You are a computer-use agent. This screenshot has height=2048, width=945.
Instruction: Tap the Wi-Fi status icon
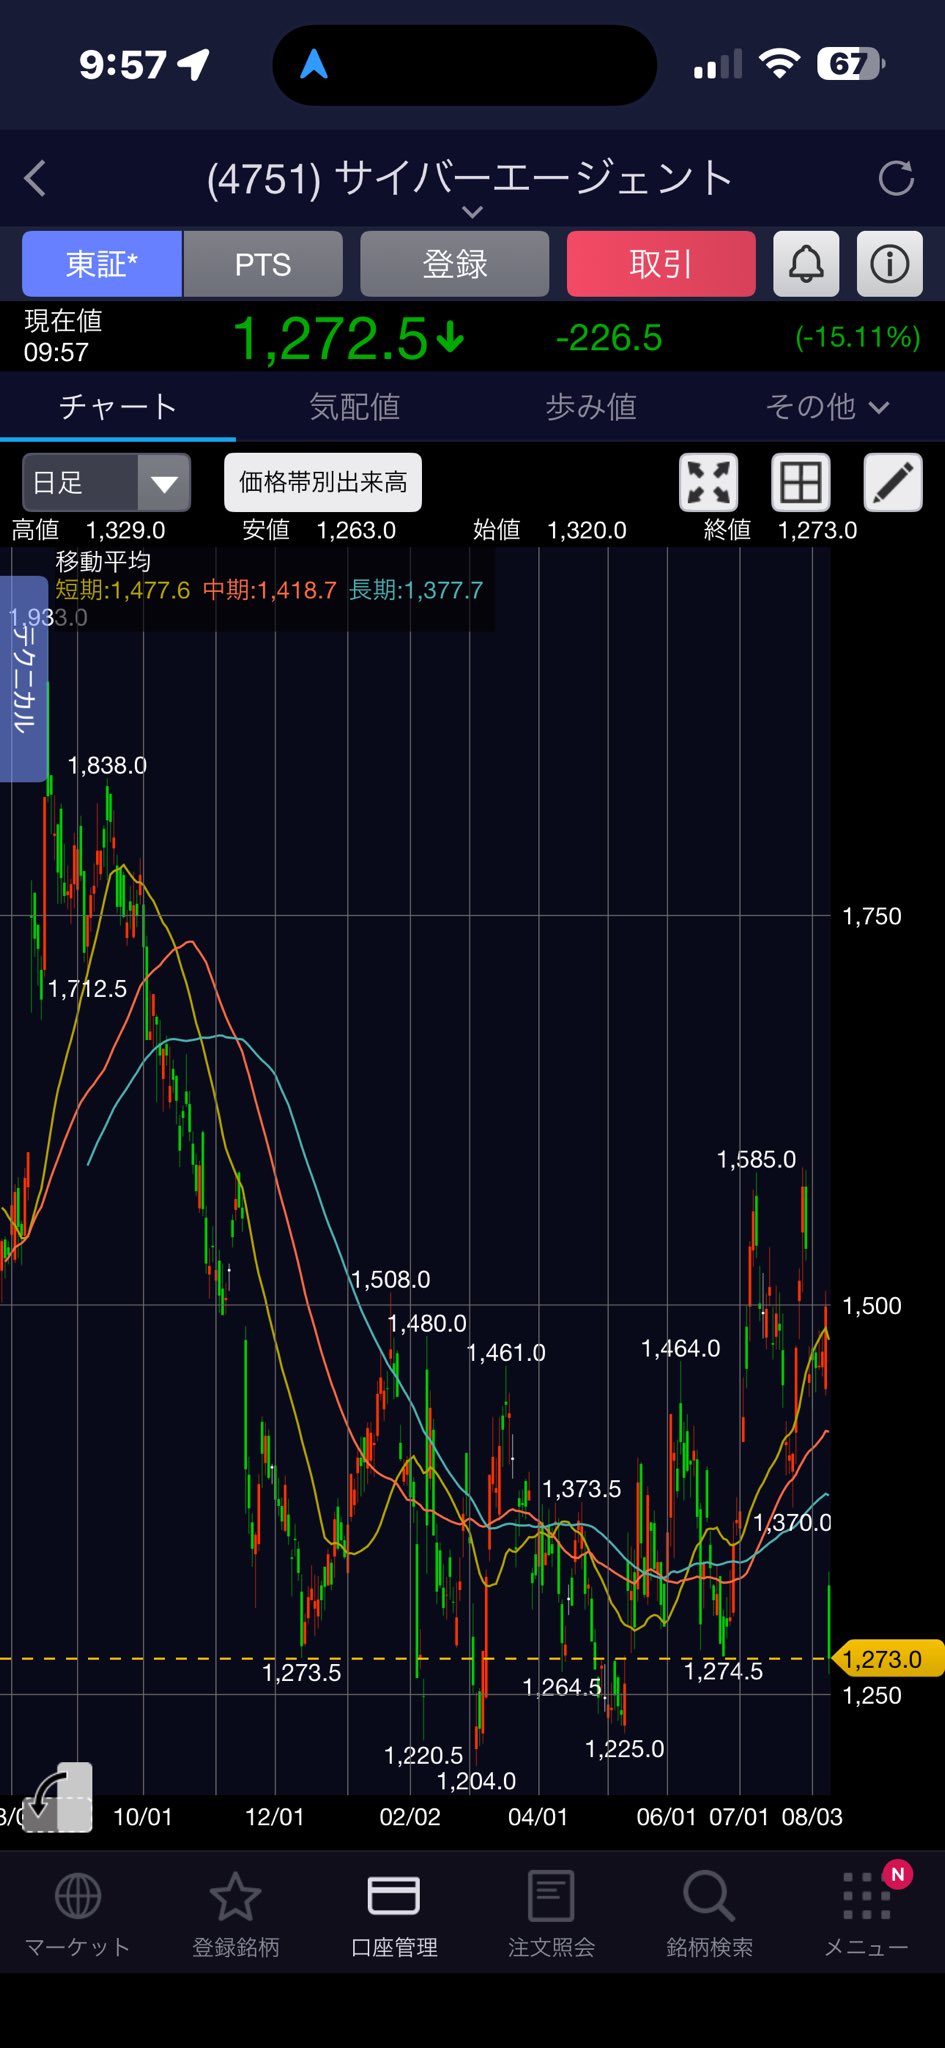(x=780, y=64)
